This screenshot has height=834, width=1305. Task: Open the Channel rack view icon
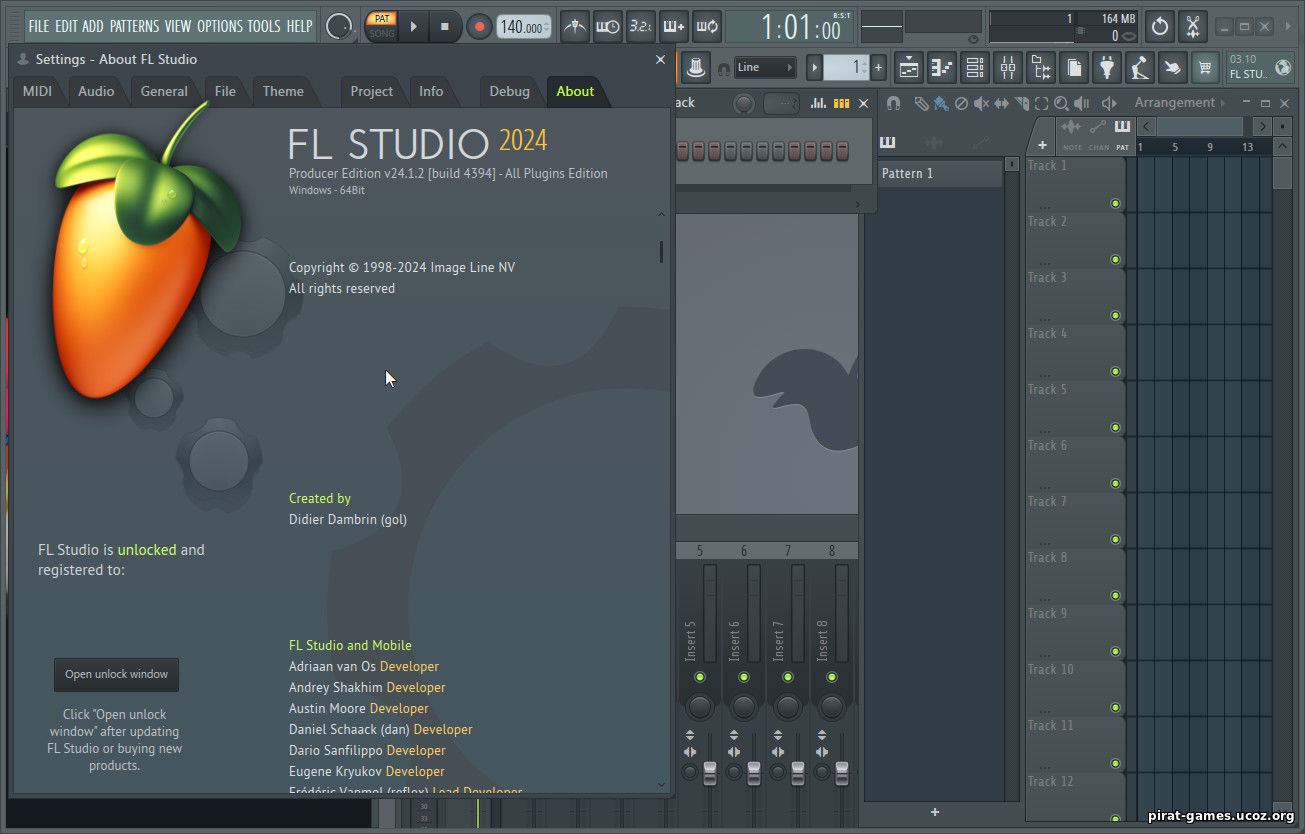[x=975, y=68]
